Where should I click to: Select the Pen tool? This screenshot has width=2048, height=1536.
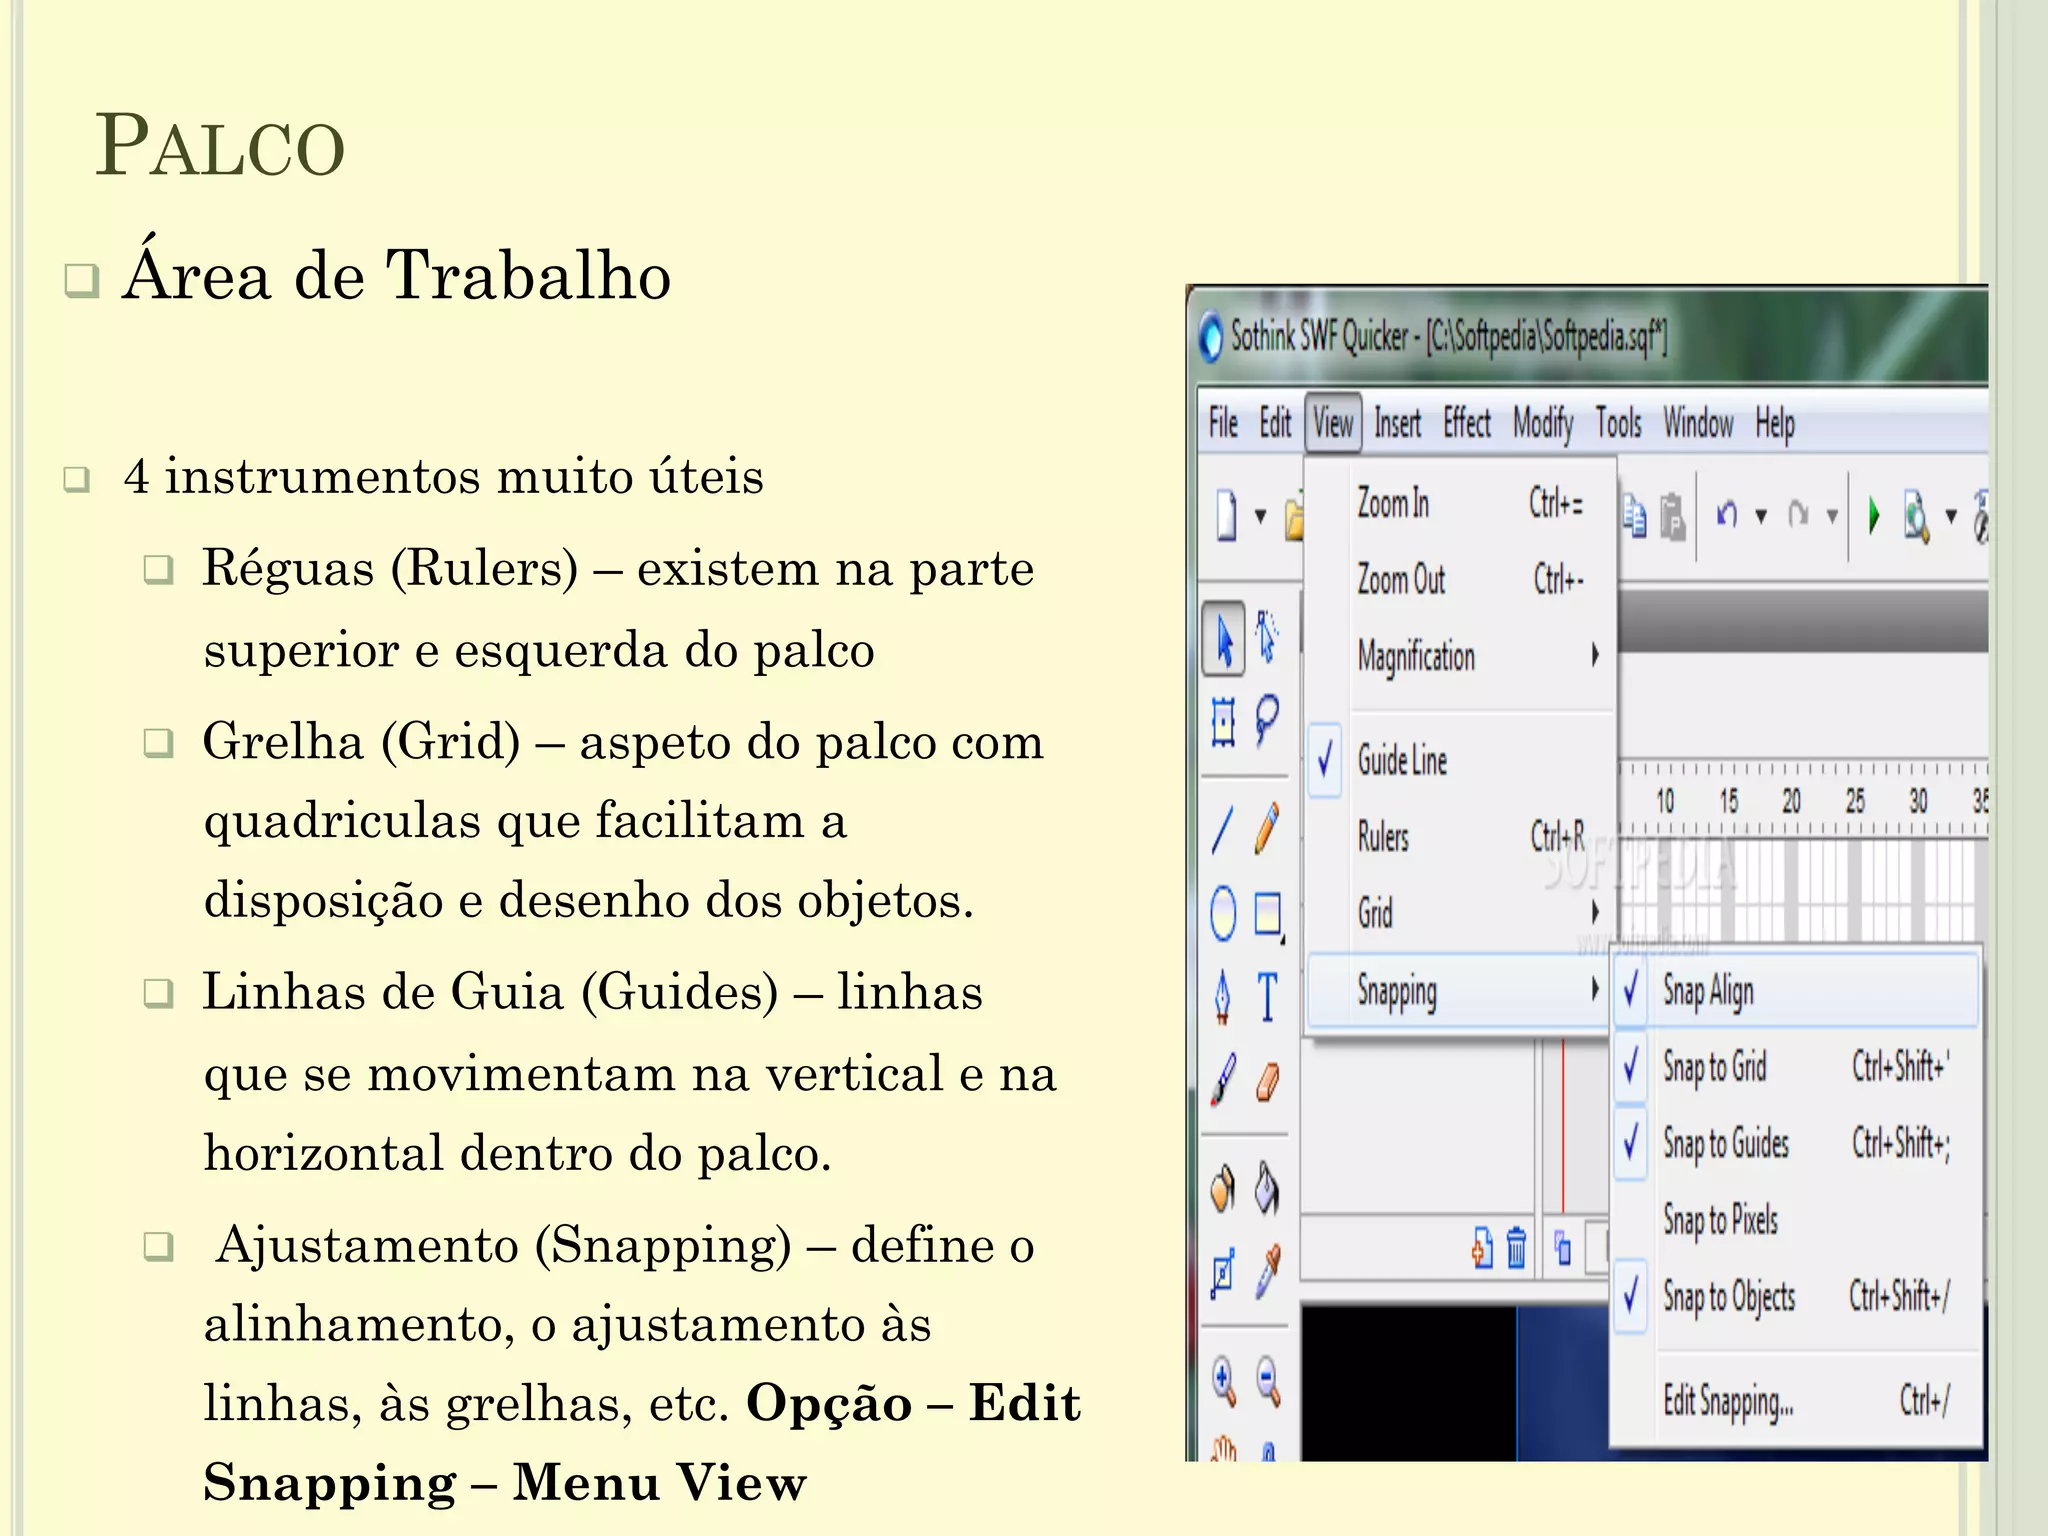[1223, 997]
